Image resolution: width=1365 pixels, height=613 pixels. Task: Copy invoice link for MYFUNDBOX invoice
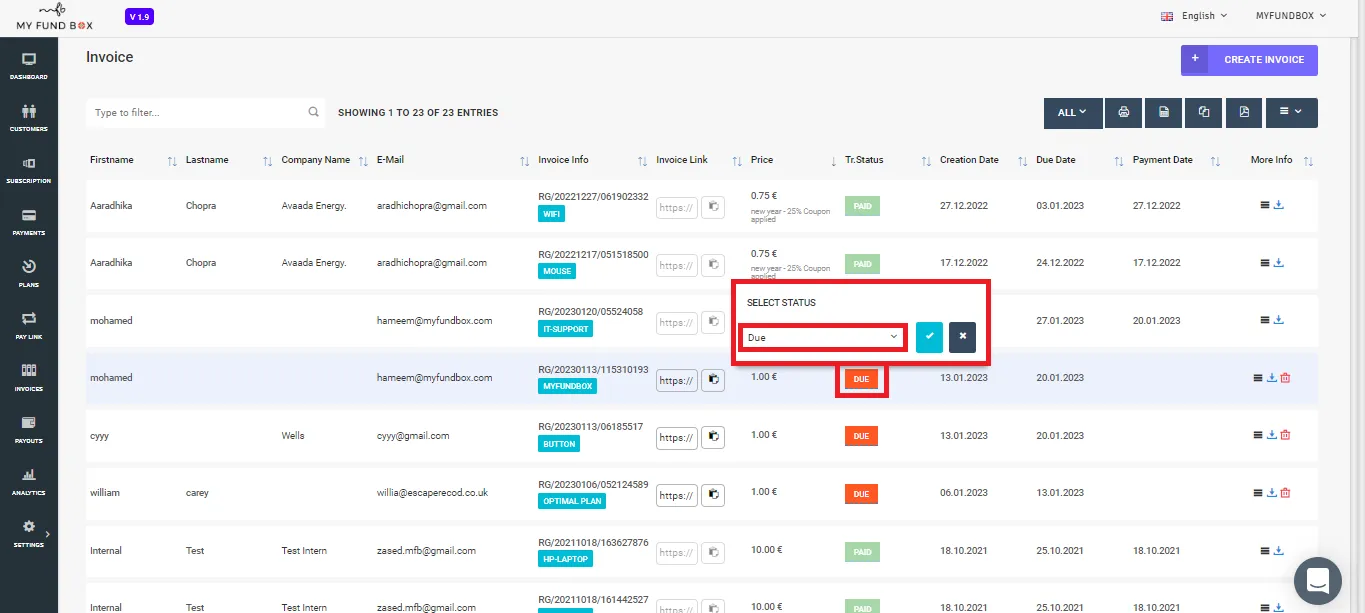[712, 380]
